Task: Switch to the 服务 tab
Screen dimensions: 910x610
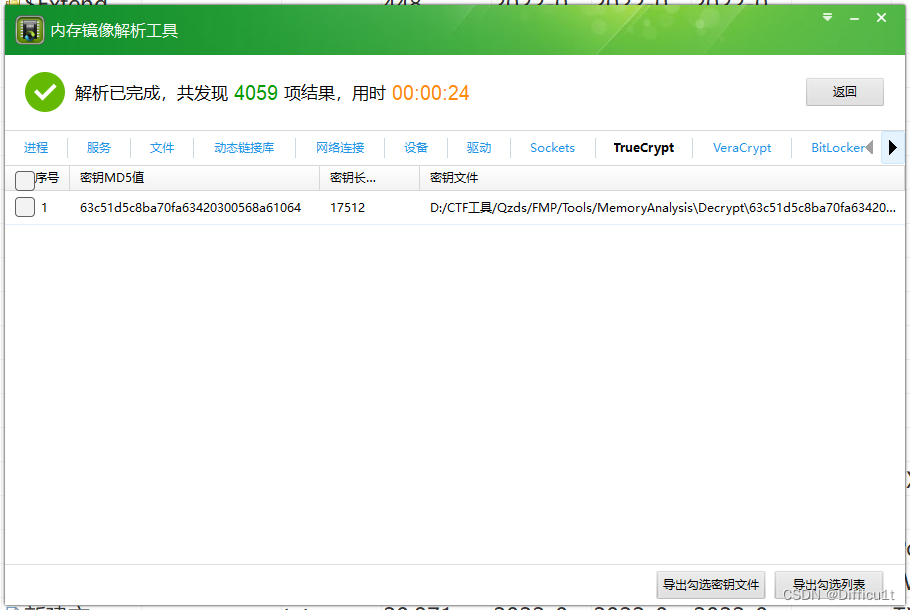Action: (99, 147)
